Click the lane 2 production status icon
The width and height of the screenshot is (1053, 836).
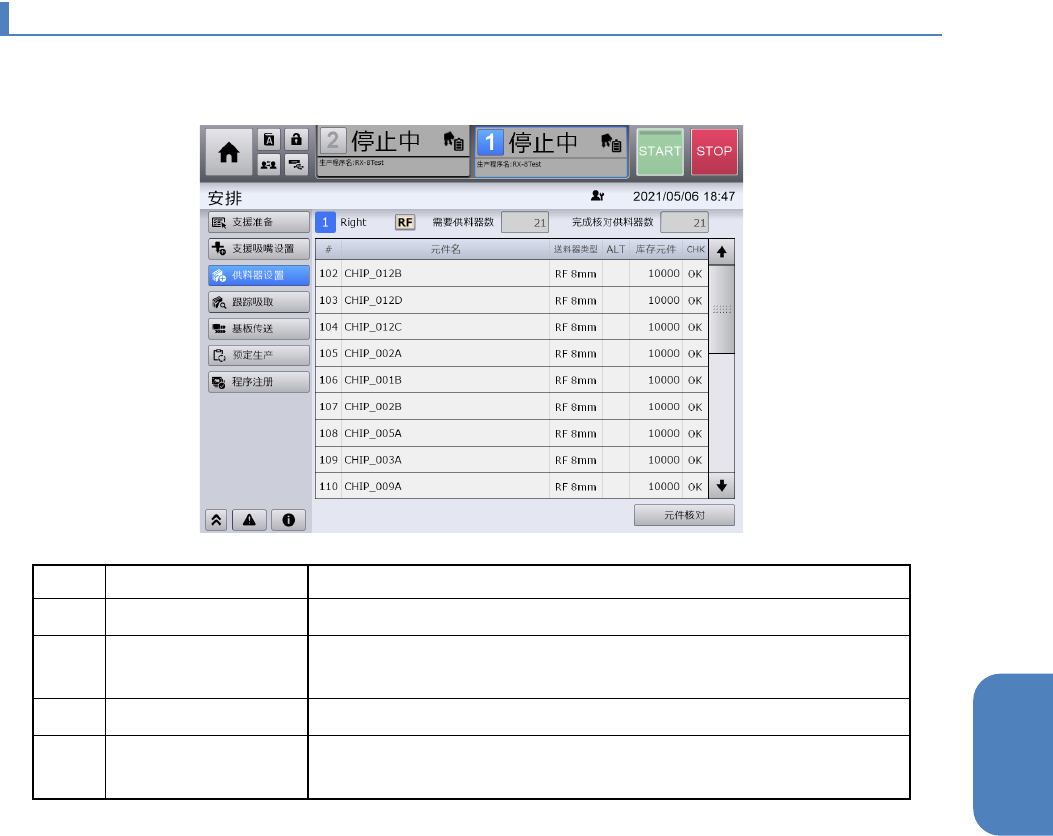click(454, 141)
